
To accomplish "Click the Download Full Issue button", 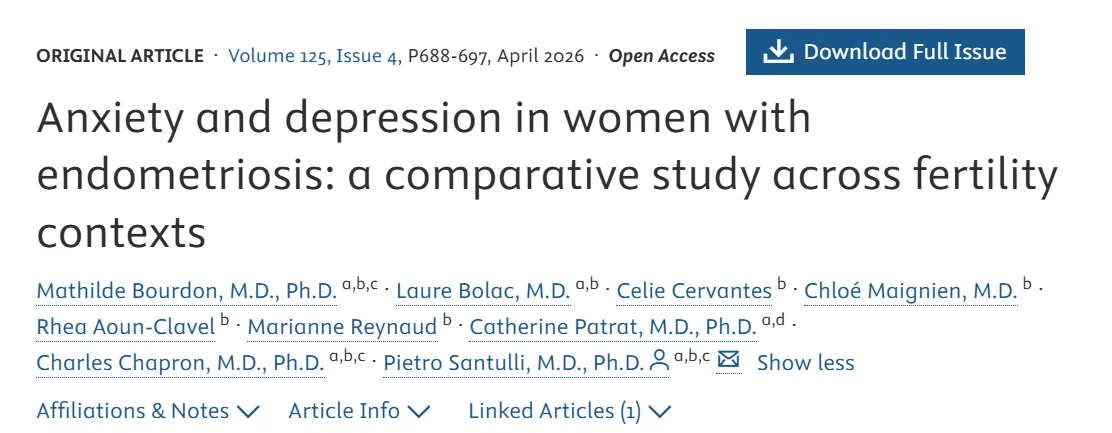I will (885, 52).
